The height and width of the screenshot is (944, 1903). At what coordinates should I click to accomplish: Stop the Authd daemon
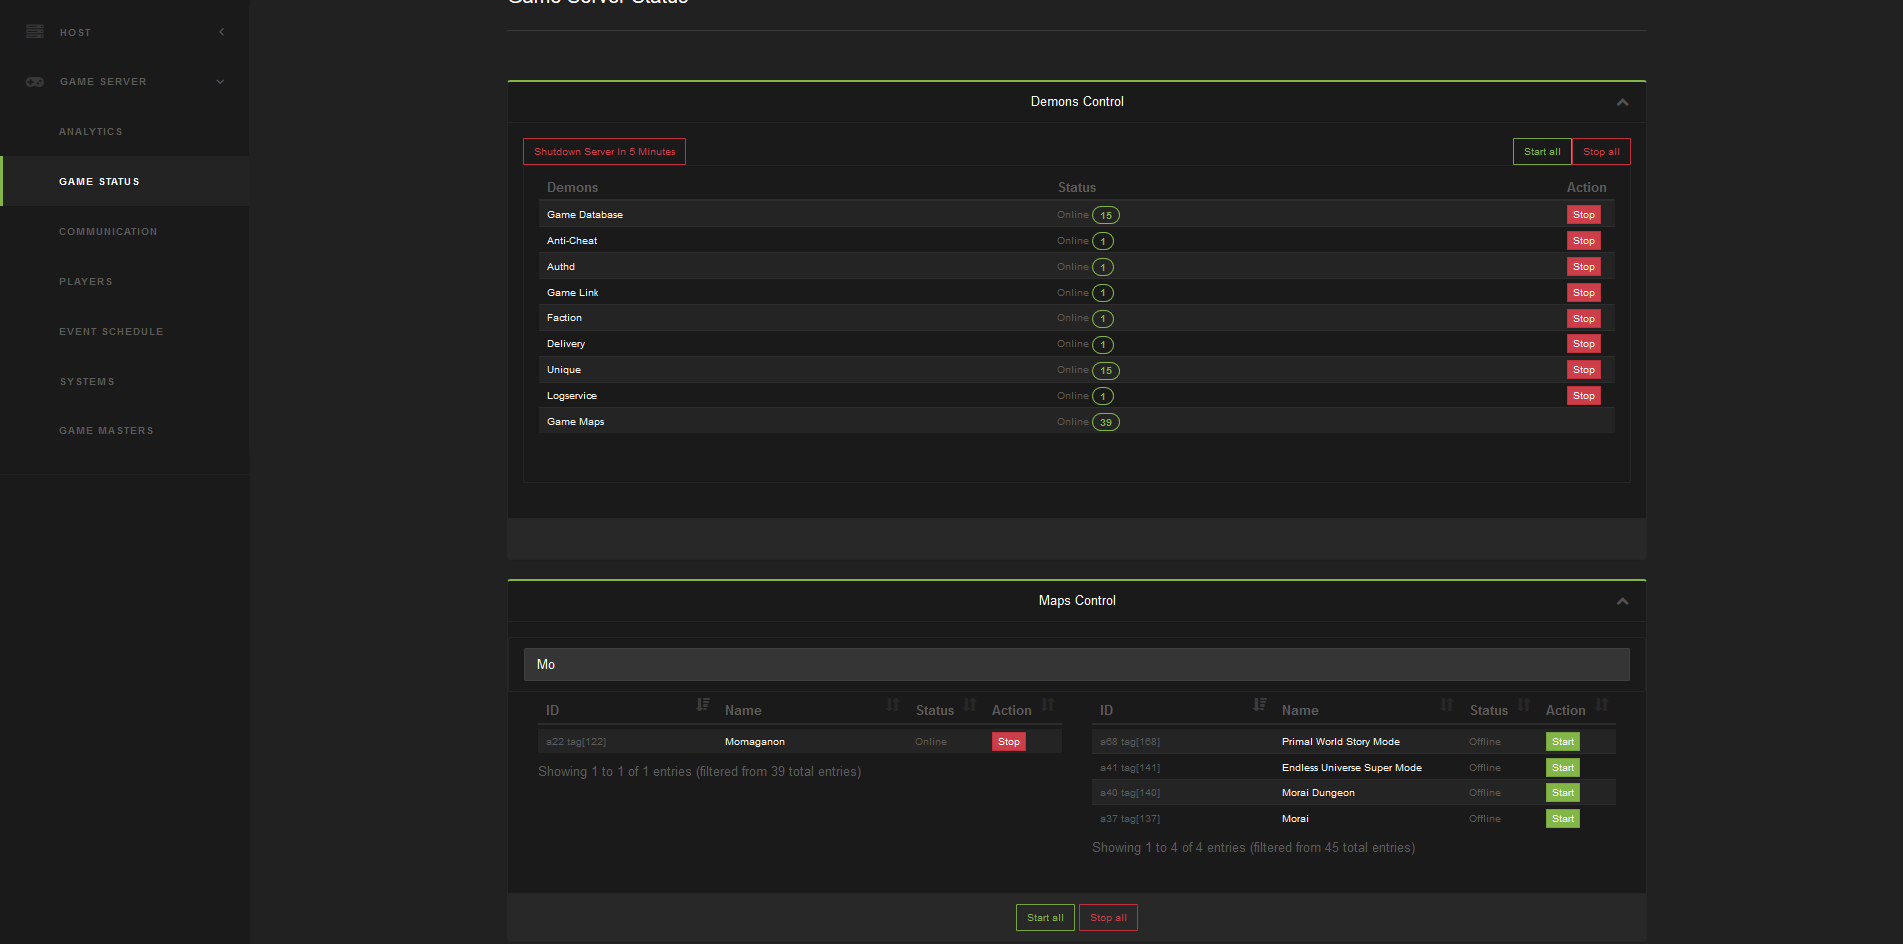coord(1584,267)
